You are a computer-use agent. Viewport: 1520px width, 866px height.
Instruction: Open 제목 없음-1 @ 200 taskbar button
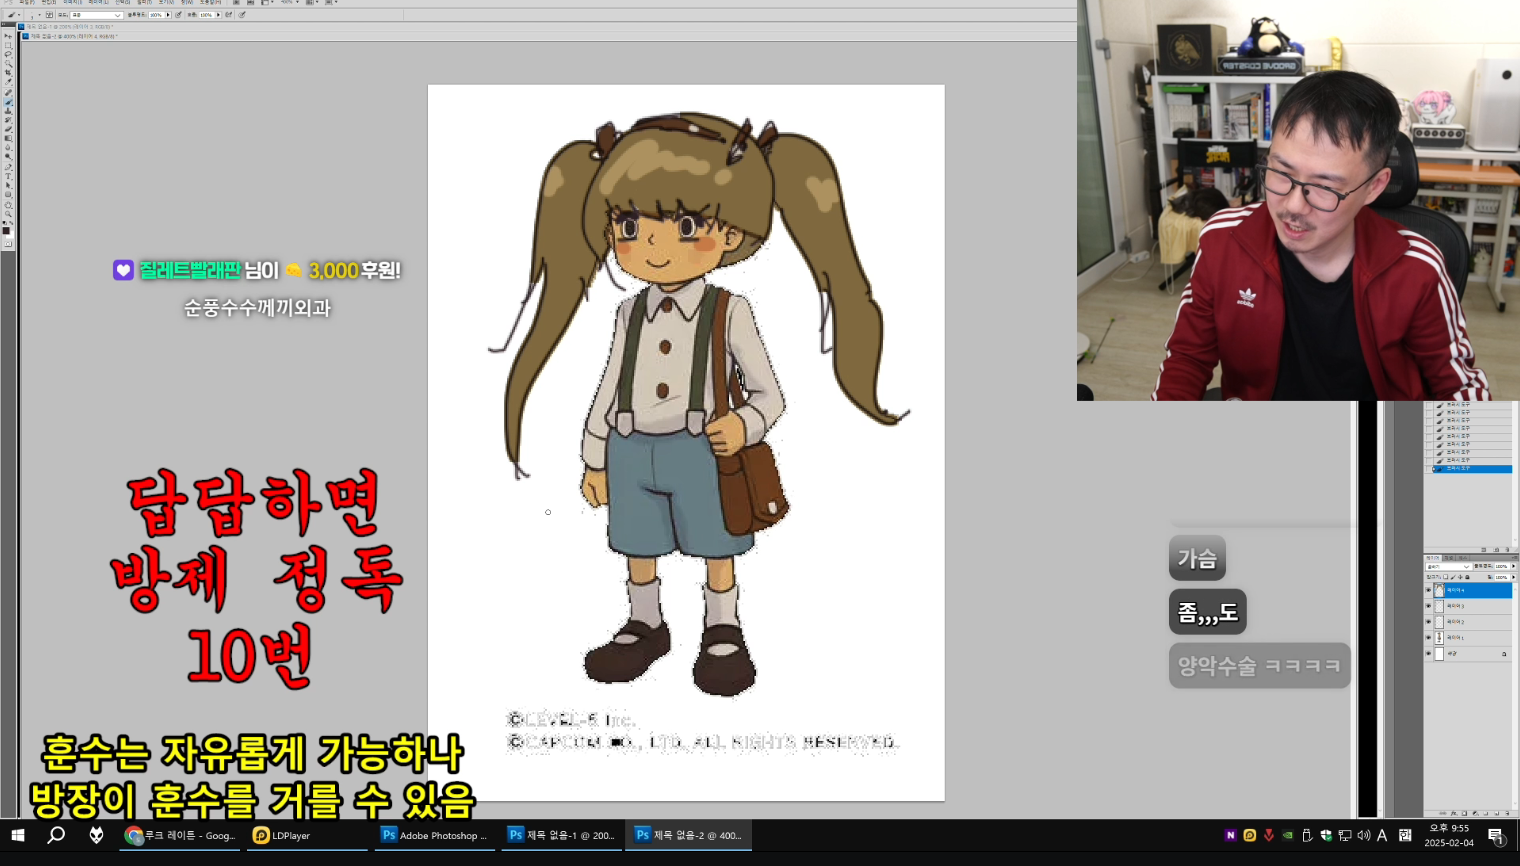pyautogui.click(x=562, y=835)
